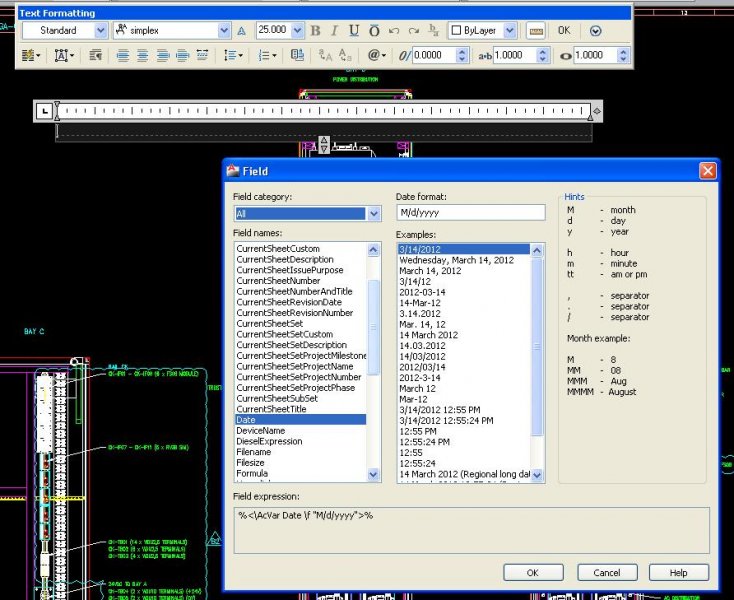The image size is (734, 600).
Task: Select DeviceName in Field names list
Action: click(260, 431)
